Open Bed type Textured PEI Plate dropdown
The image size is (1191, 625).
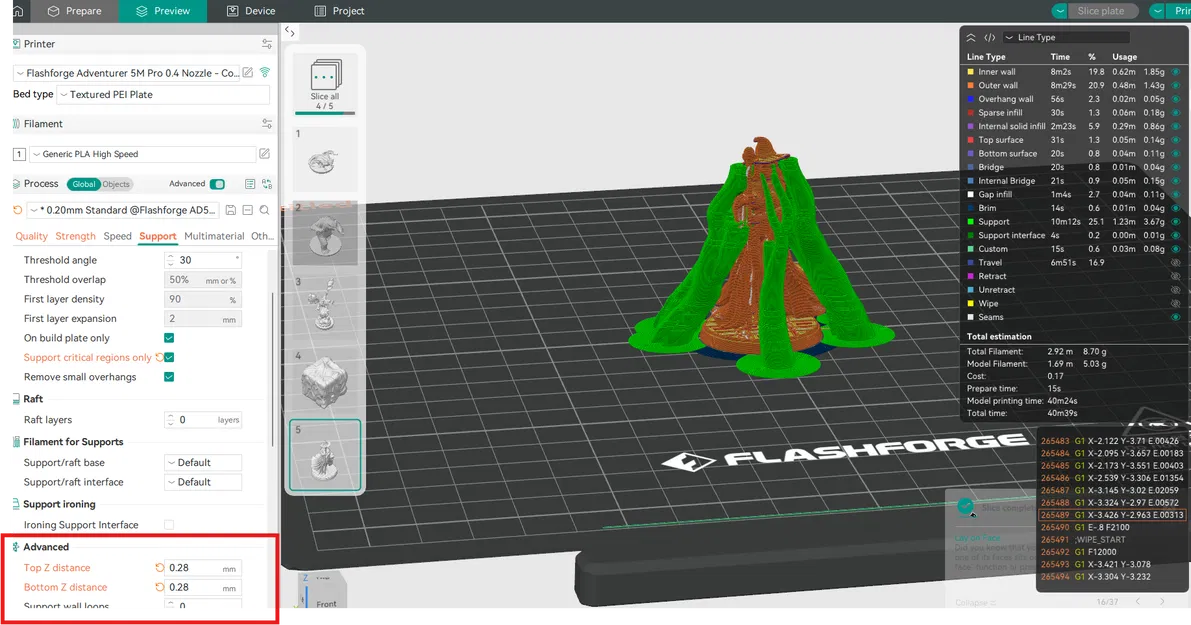[163, 95]
